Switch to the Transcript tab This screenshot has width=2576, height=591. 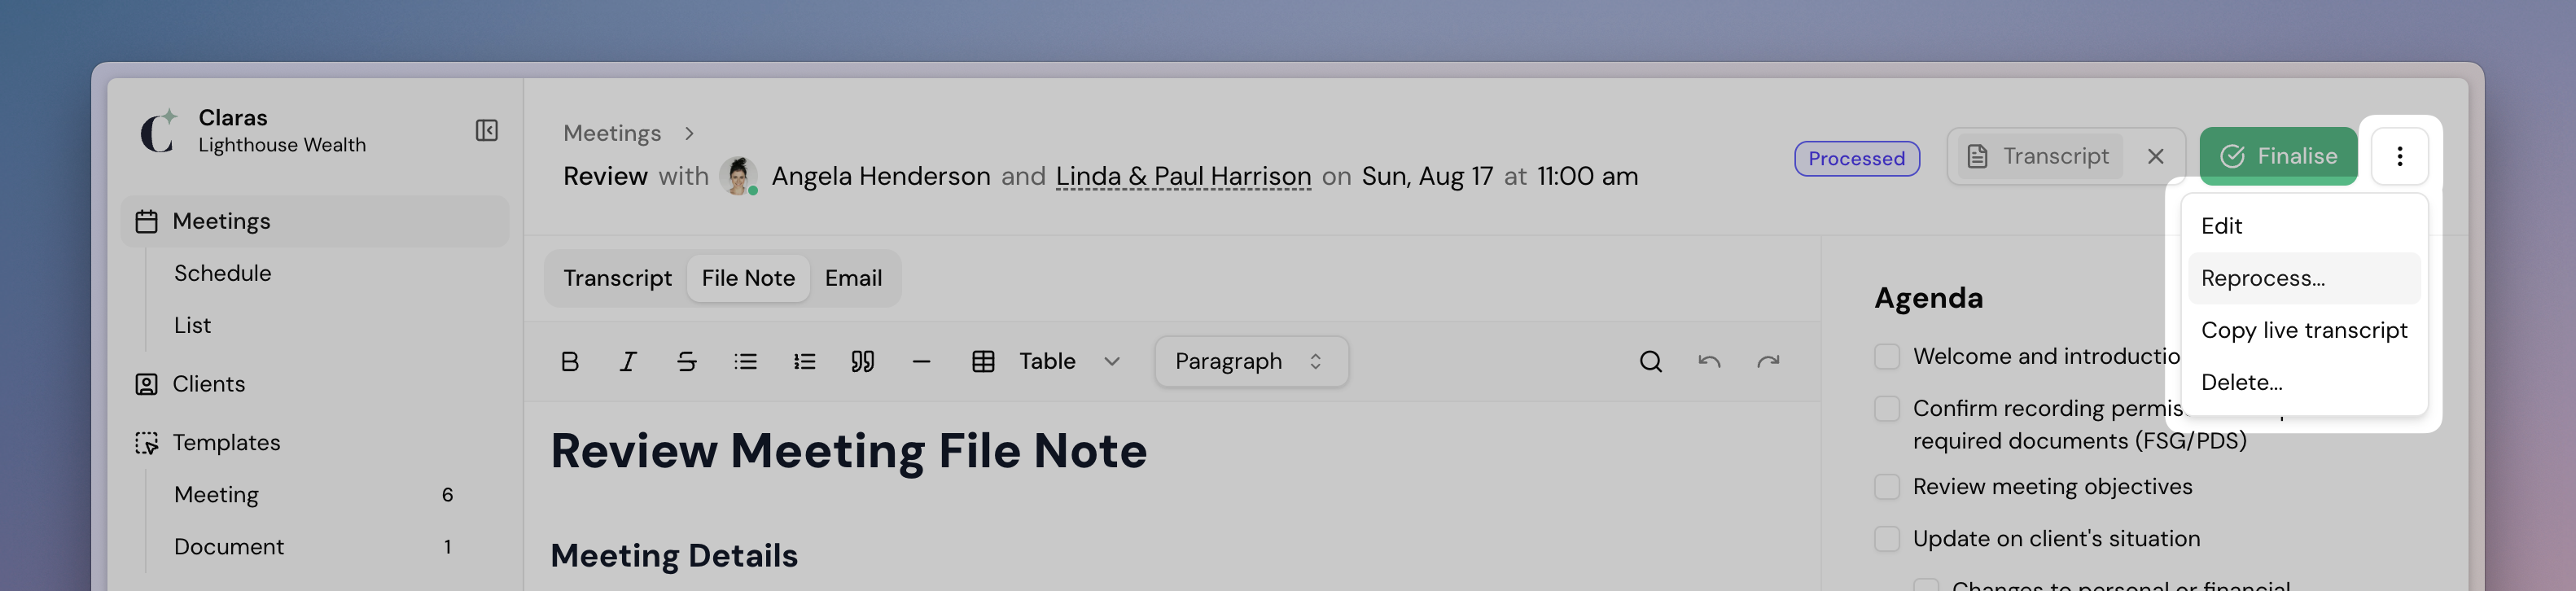coord(617,278)
